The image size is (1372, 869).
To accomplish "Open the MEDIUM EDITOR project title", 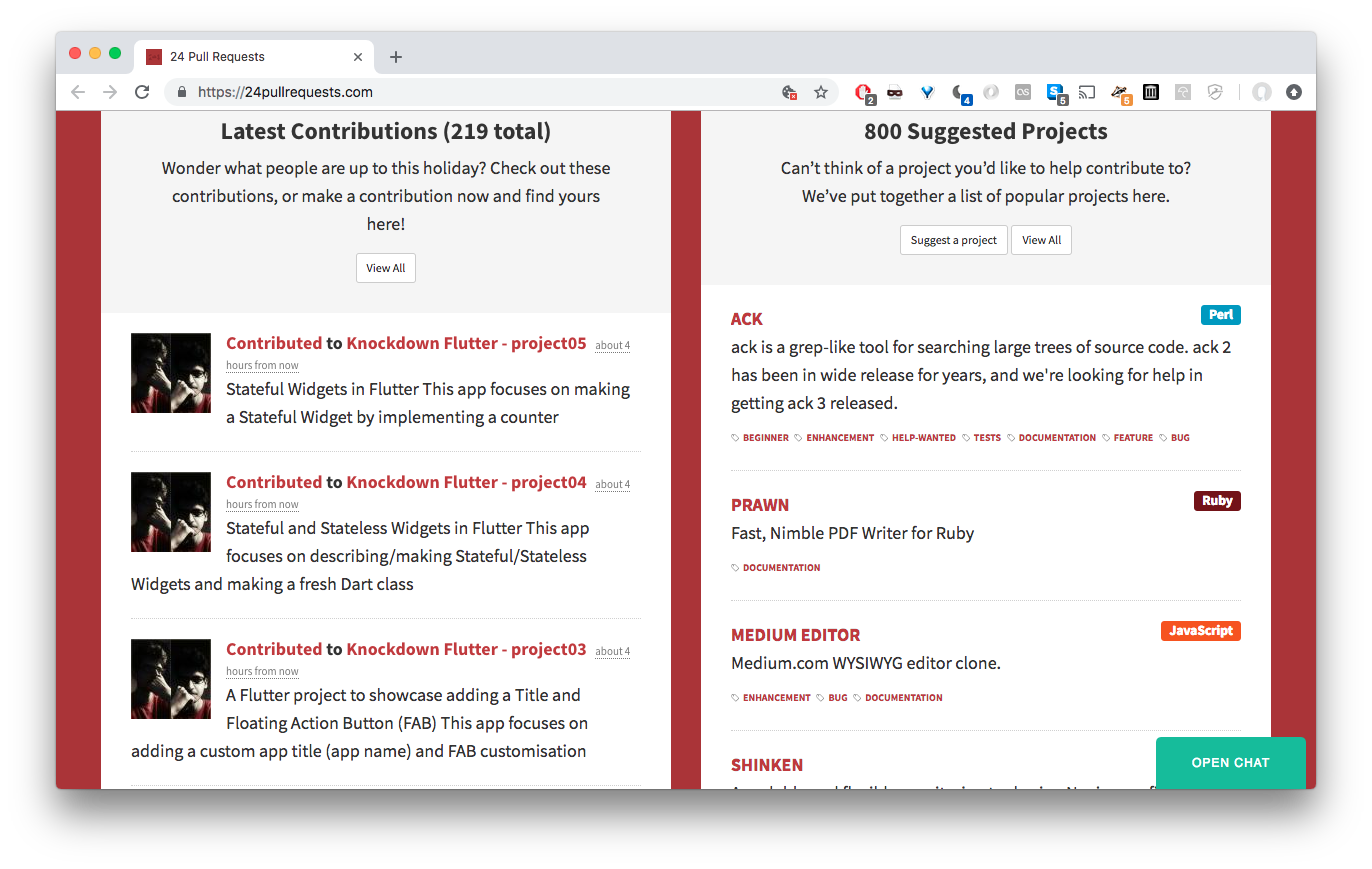I will tap(796, 635).
